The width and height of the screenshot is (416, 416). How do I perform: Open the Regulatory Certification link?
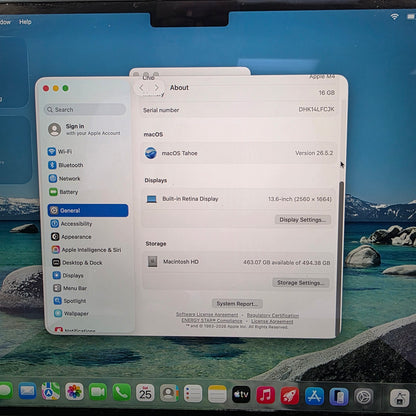pyautogui.click(x=273, y=315)
